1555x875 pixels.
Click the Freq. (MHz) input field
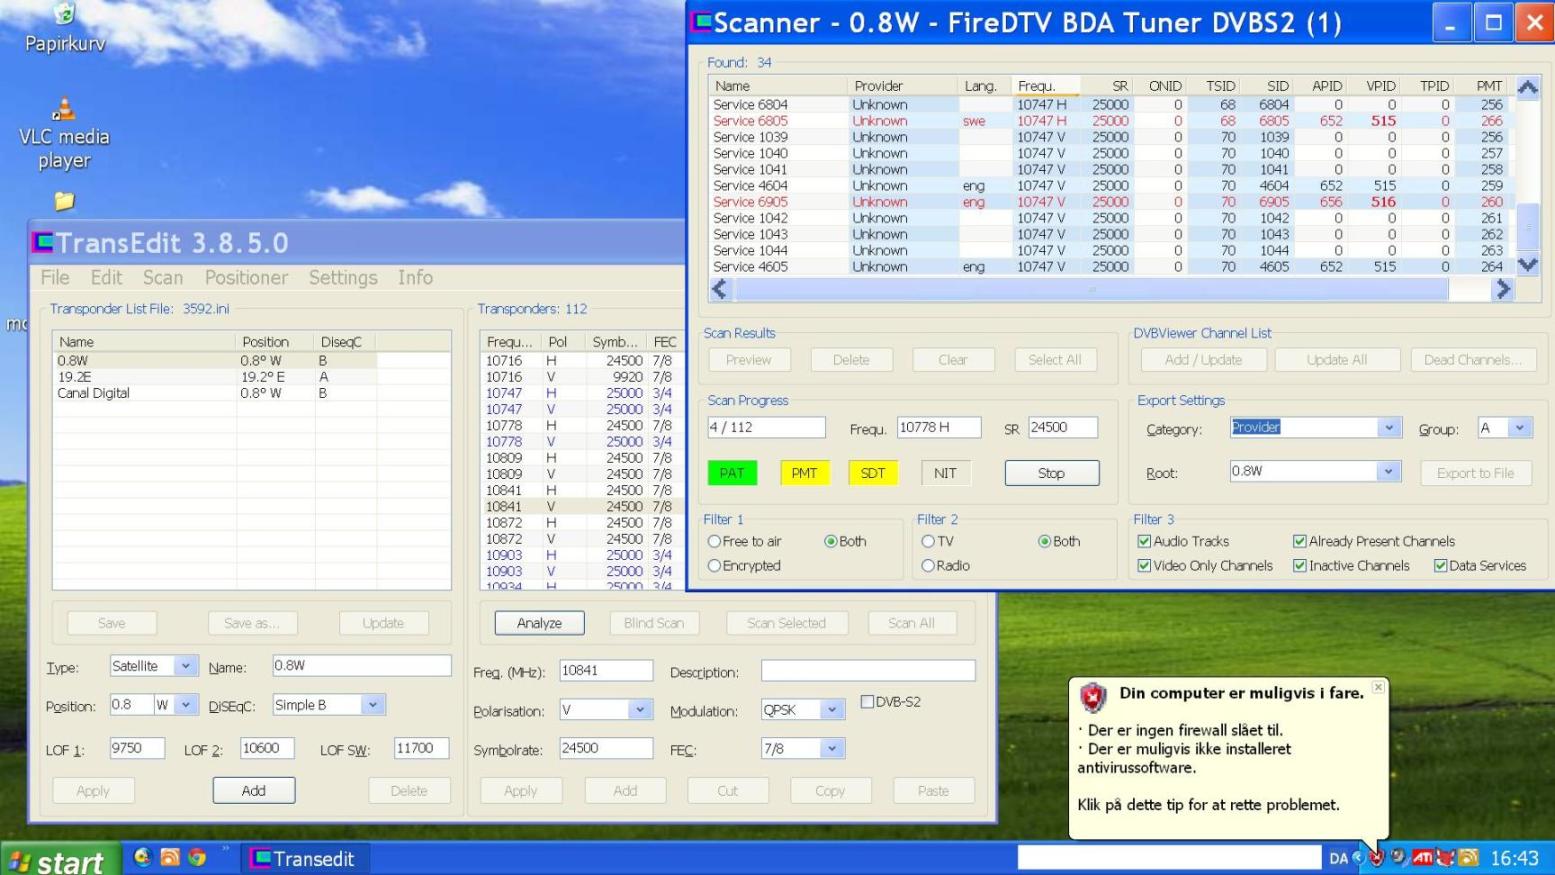(606, 670)
